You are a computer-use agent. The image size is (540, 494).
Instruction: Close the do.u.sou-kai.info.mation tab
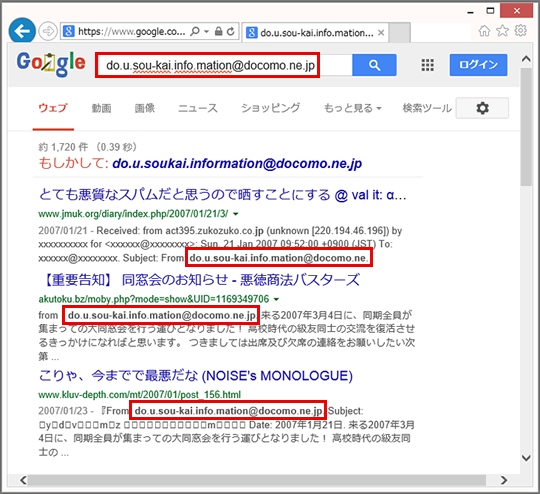point(381,33)
